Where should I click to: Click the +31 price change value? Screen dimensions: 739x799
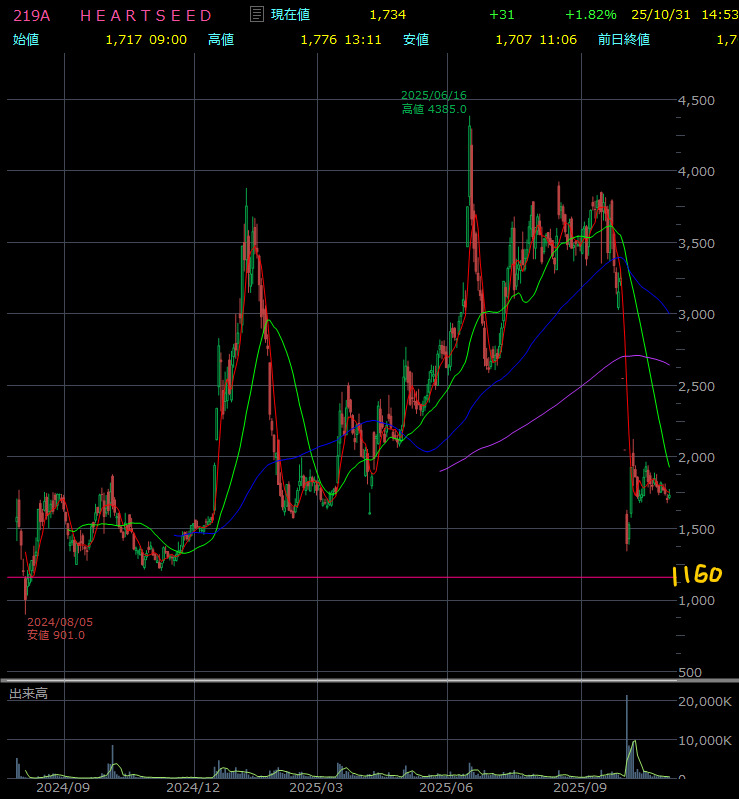point(501,15)
